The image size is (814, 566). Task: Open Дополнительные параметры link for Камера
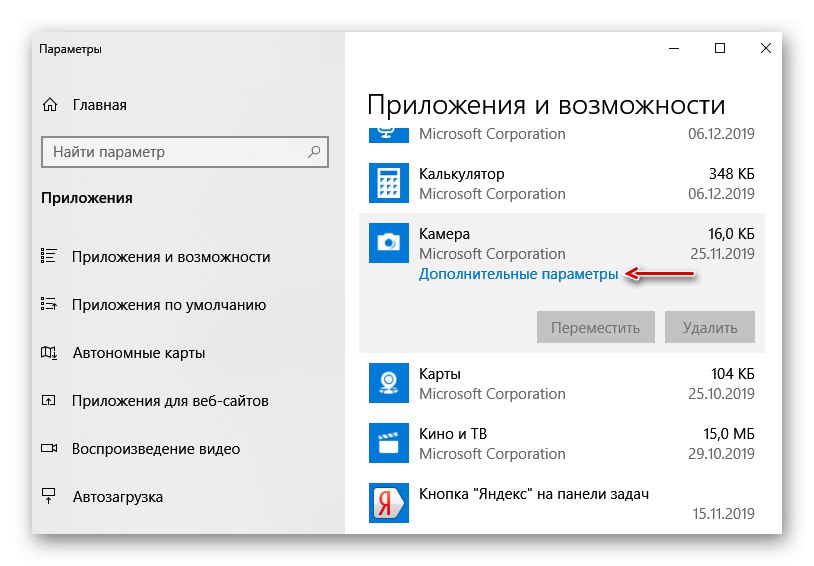point(518,274)
